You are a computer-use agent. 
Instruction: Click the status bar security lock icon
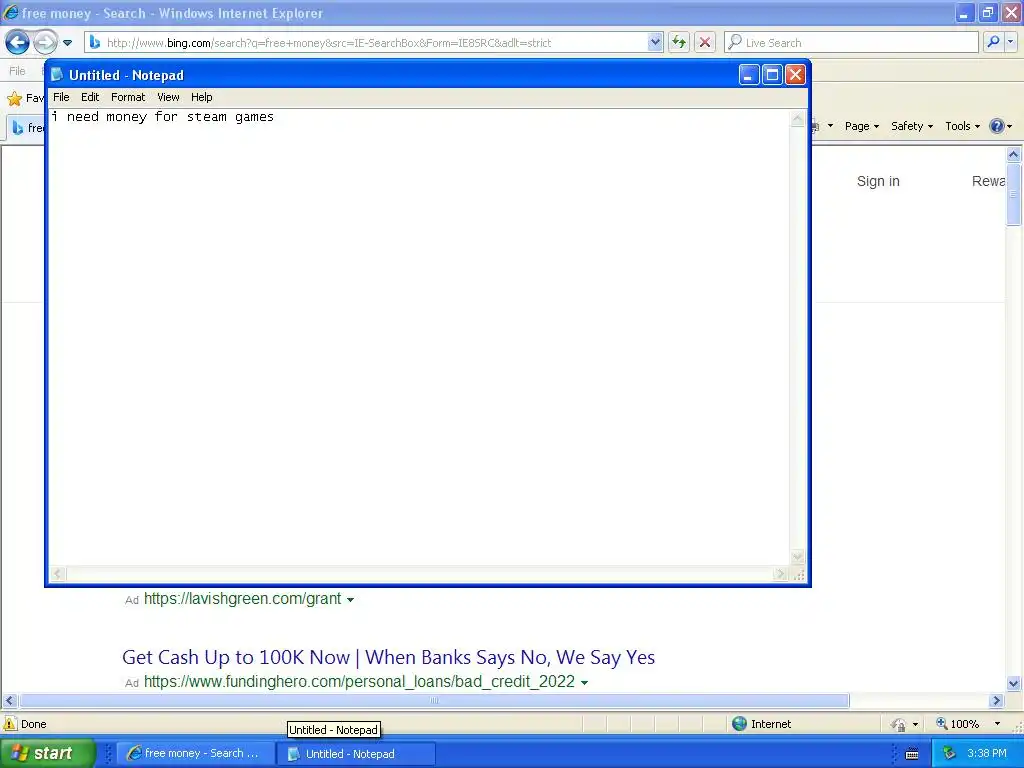899,724
